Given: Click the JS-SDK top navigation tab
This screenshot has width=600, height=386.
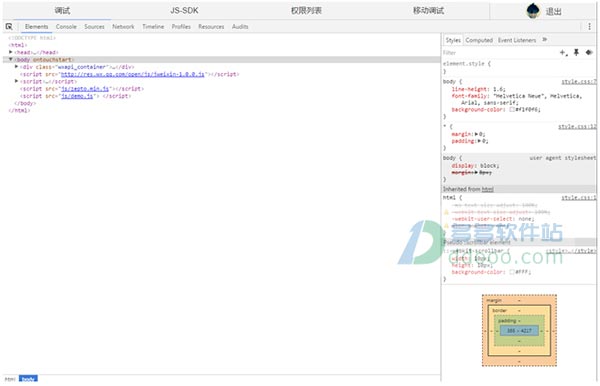Looking at the screenshot, I should pyautogui.click(x=184, y=11).
